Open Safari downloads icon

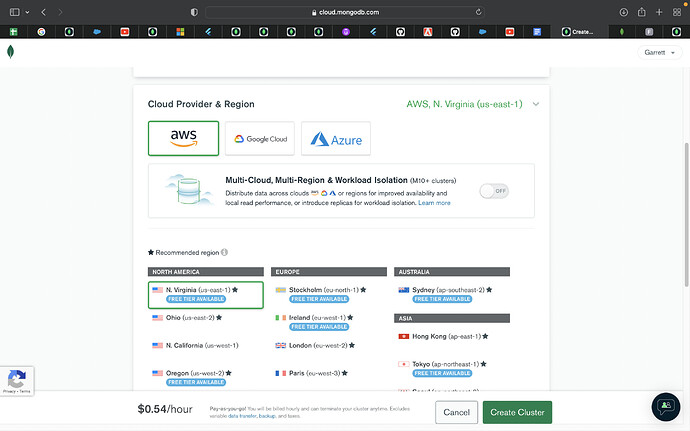coord(624,12)
